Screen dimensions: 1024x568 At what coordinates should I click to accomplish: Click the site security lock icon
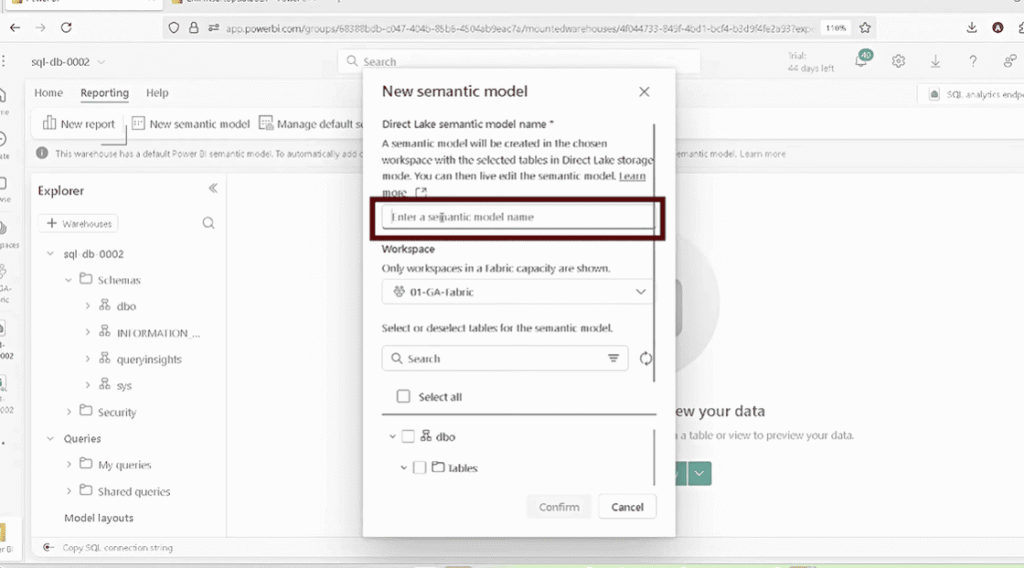point(193,28)
